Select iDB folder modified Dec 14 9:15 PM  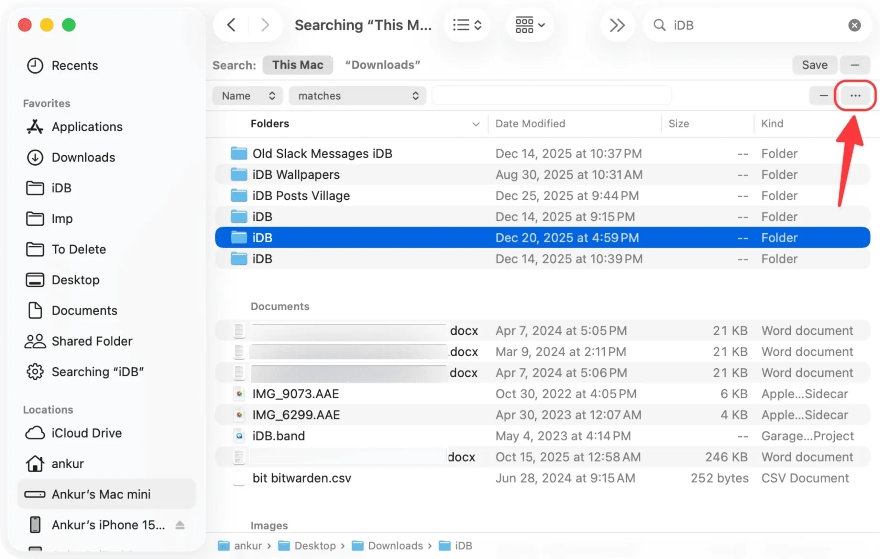542,217
